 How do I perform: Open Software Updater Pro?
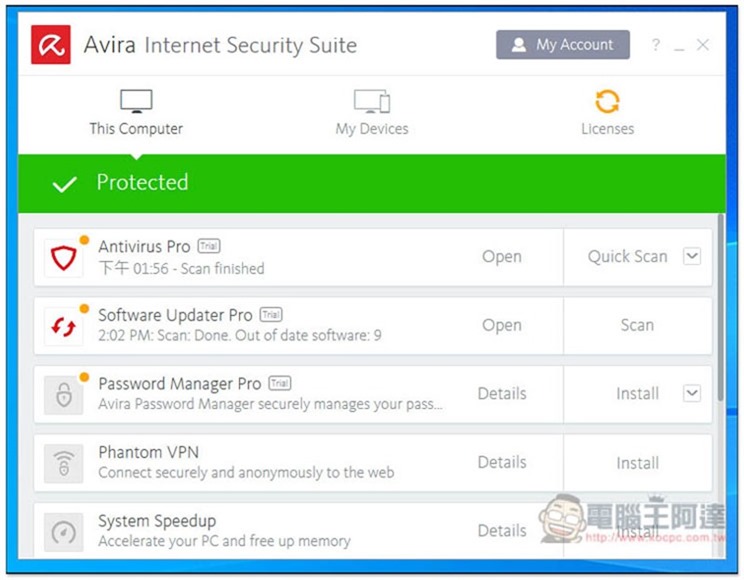point(502,325)
